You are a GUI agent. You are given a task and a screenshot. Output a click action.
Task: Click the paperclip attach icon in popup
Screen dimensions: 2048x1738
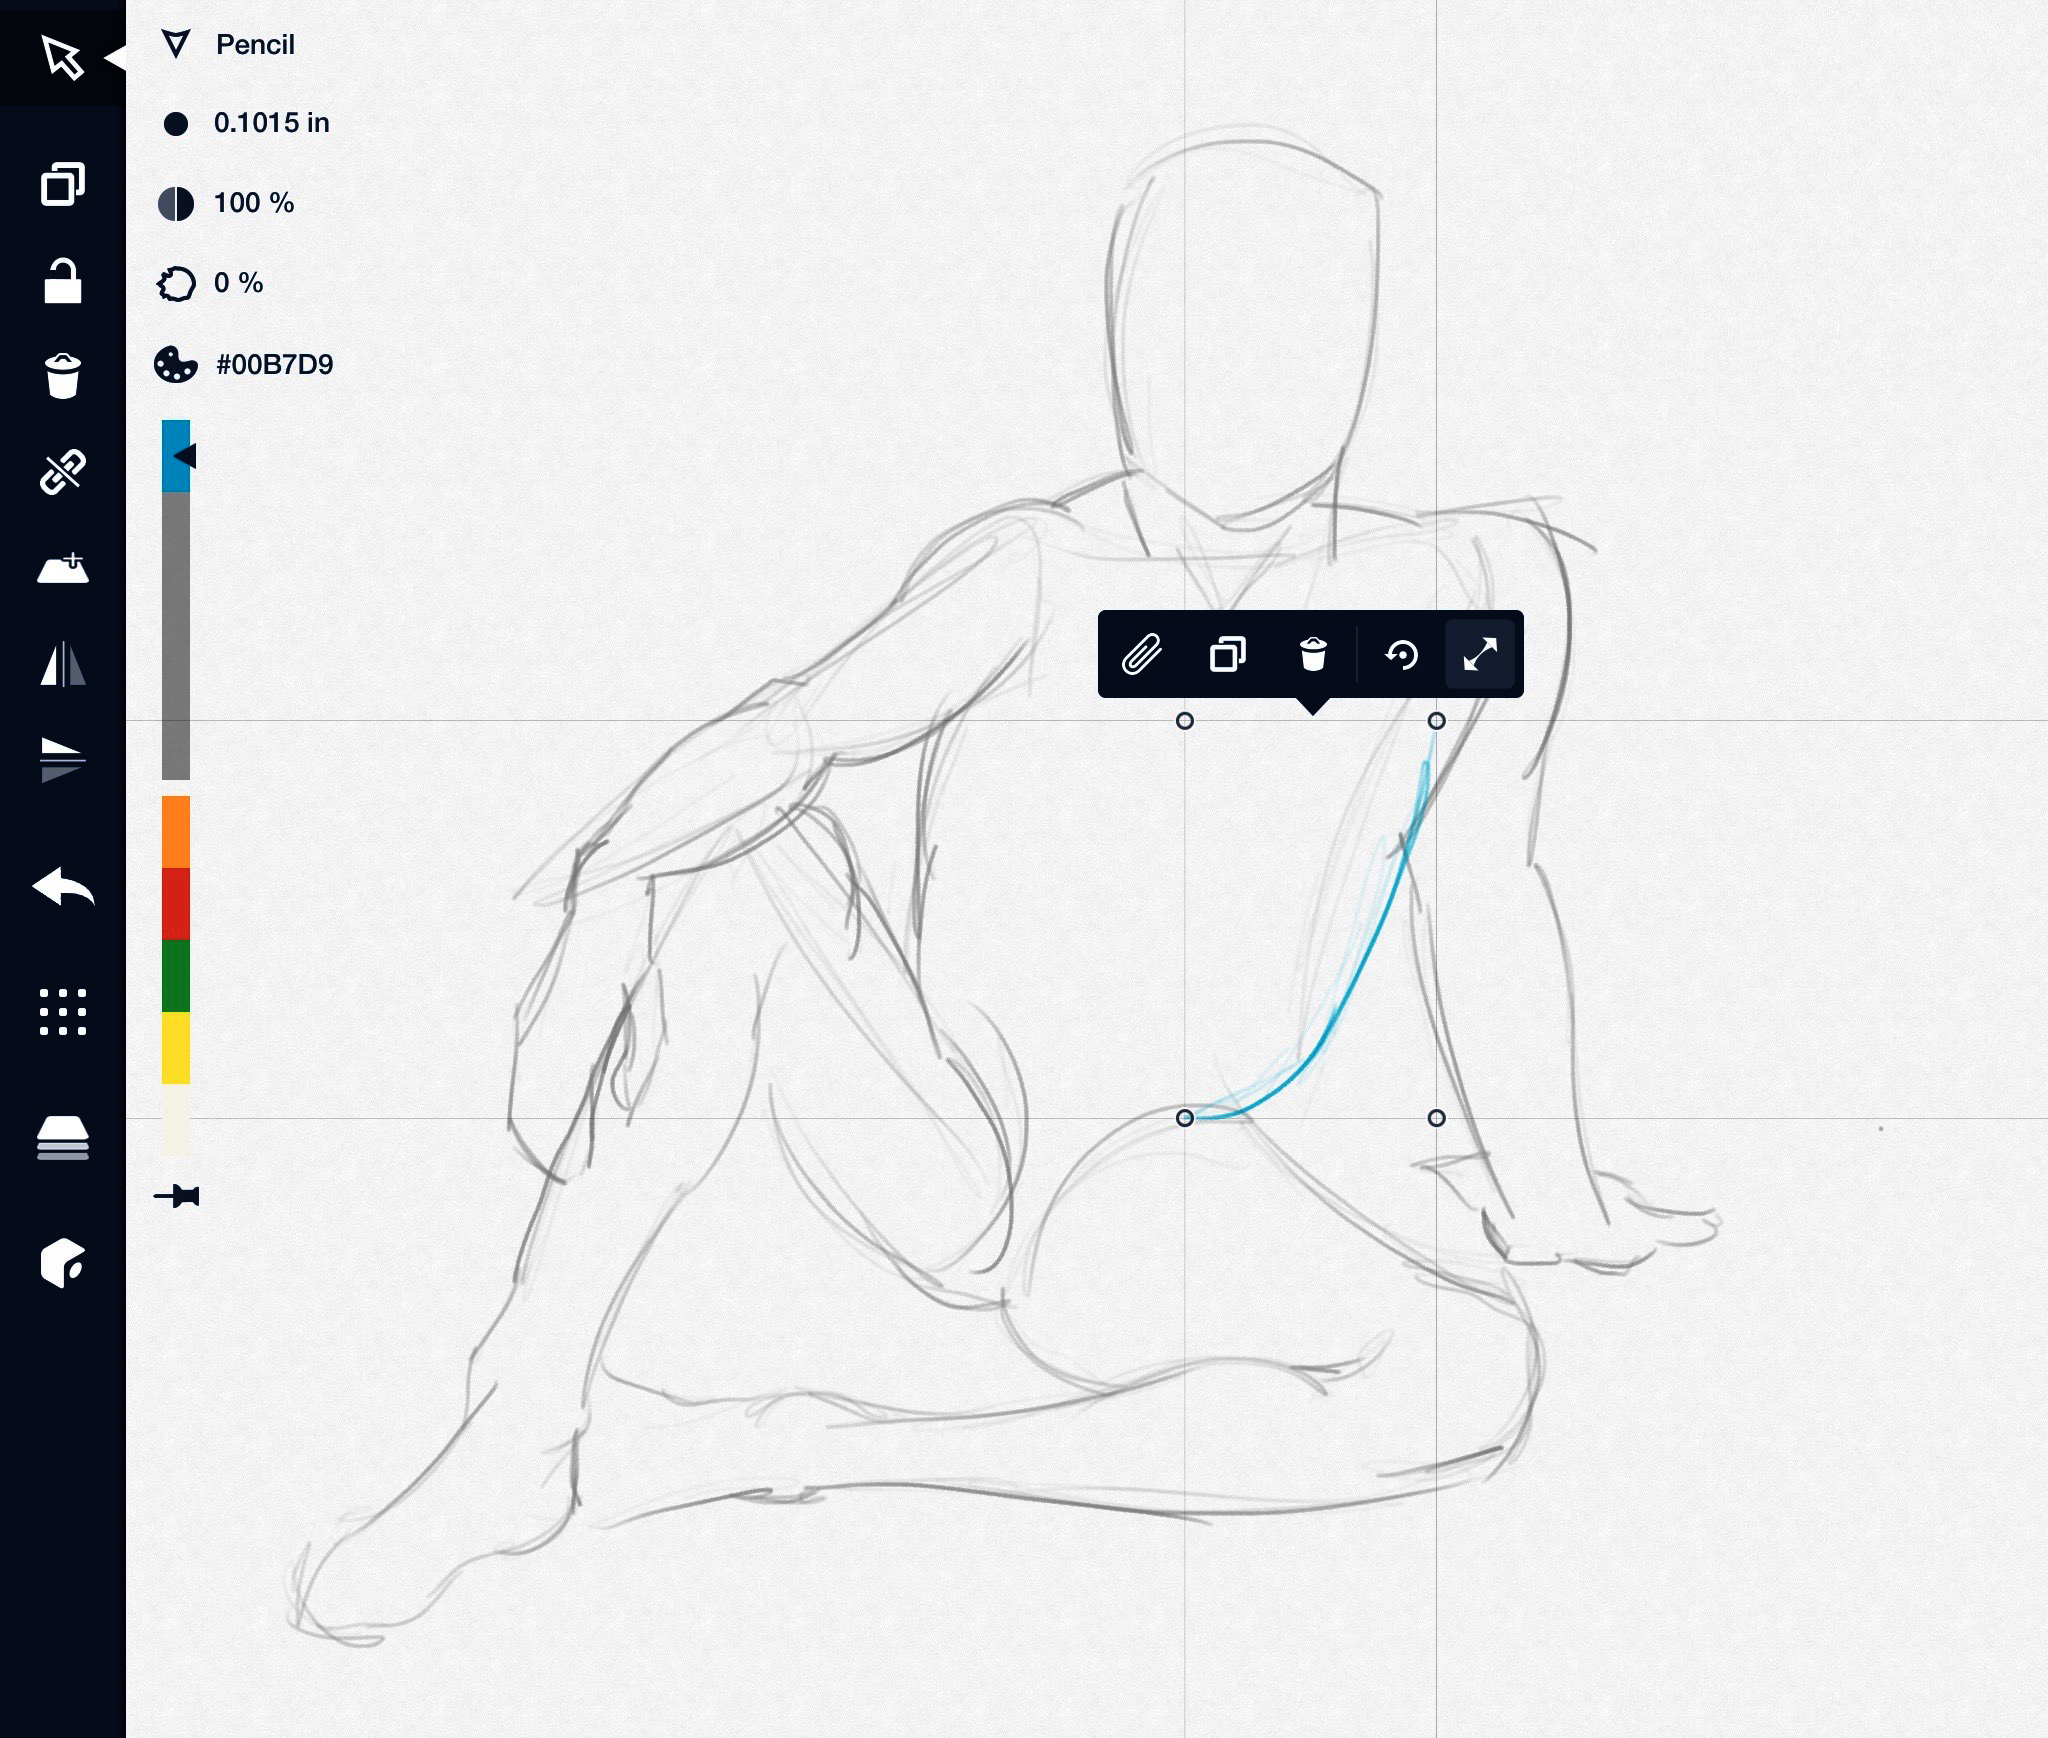tap(1142, 655)
